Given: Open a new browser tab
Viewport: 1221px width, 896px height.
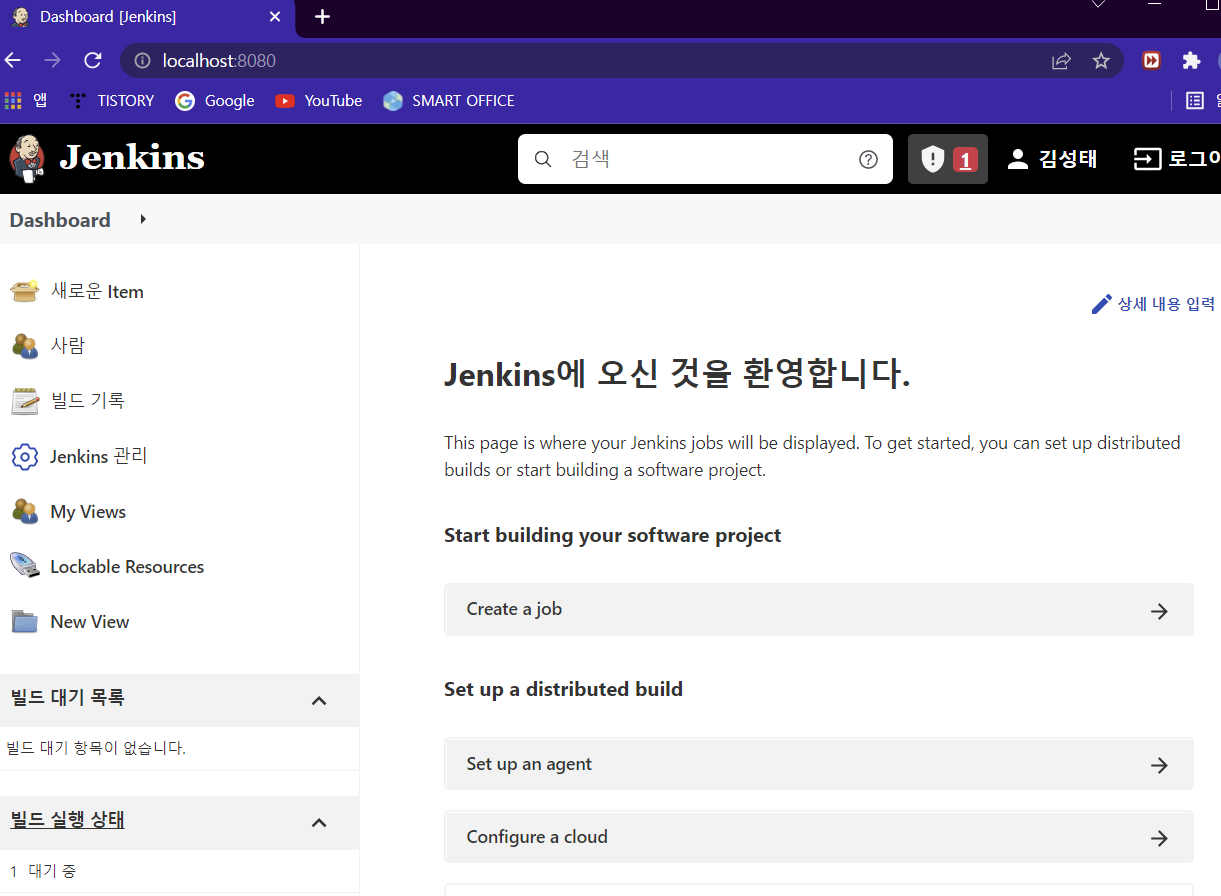Looking at the screenshot, I should coord(322,17).
